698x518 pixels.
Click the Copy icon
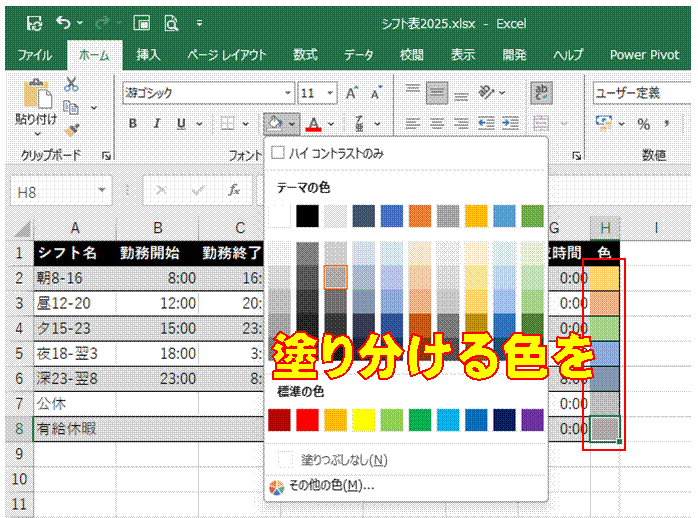(x=71, y=107)
